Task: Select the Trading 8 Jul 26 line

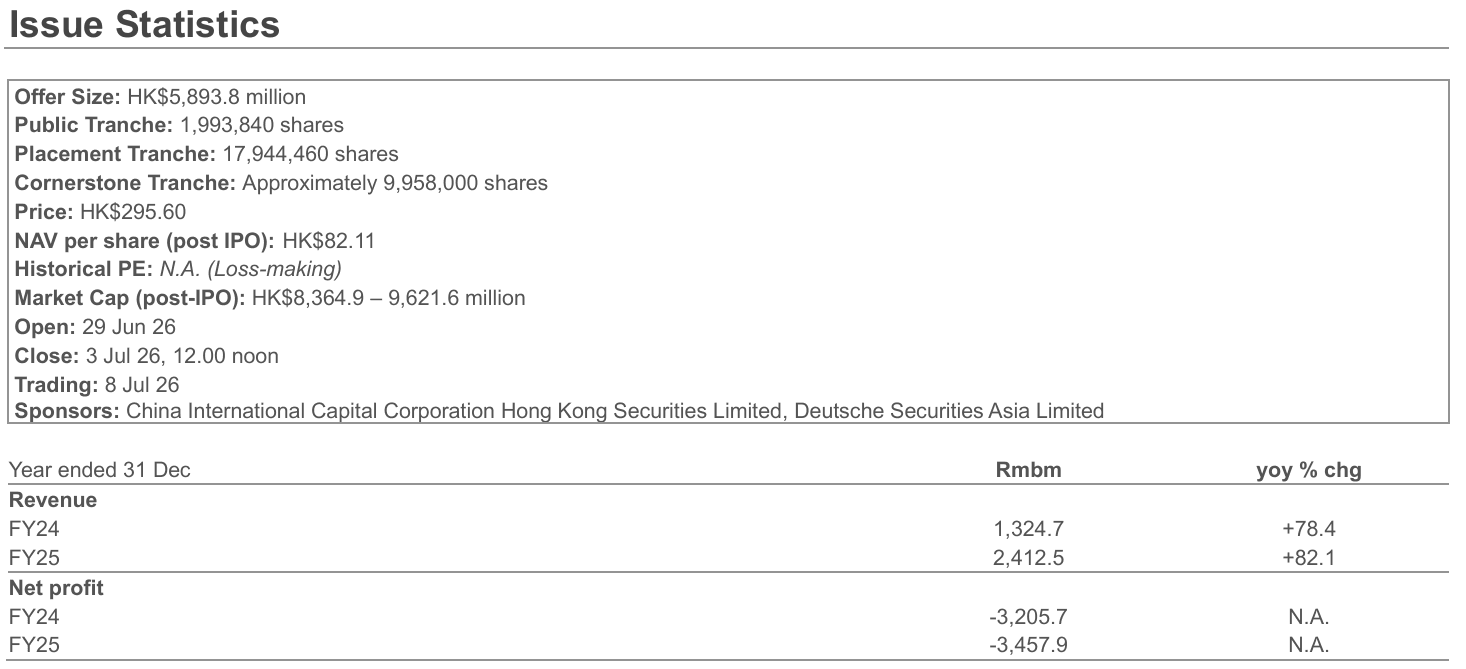Action: click(x=97, y=383)
